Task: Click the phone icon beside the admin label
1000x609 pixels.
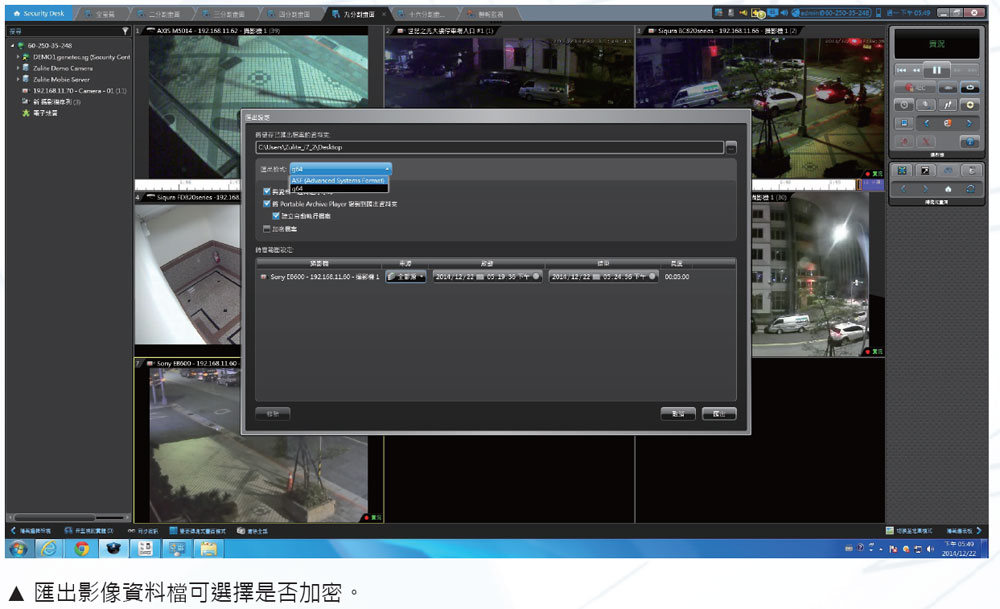Action: (x=878, y=13)
